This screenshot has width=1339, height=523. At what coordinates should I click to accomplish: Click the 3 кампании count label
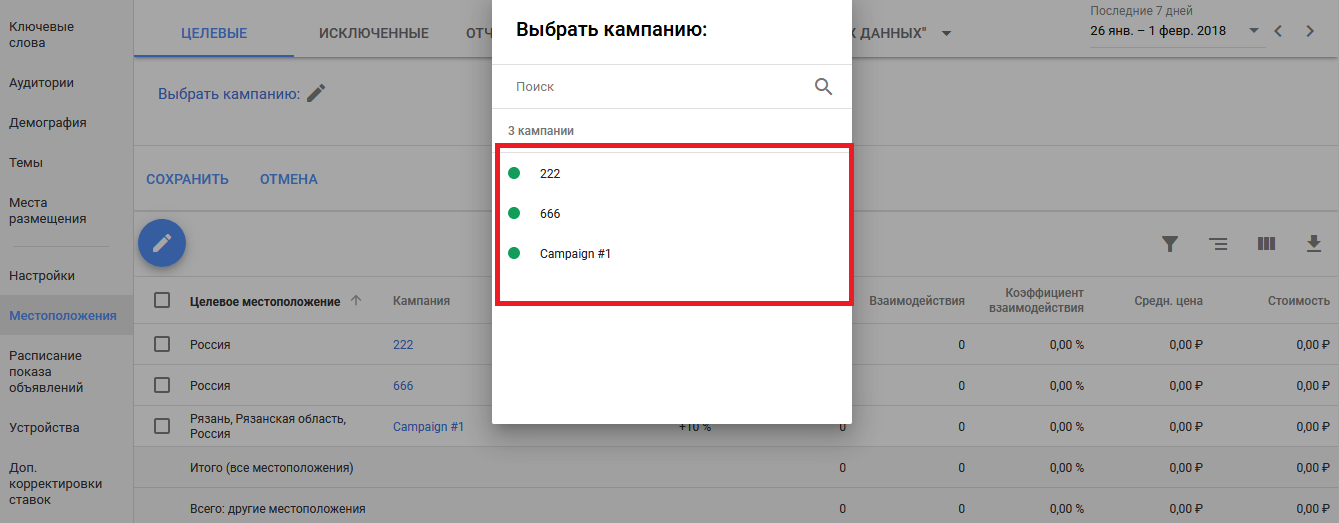[x=541, y=131]
